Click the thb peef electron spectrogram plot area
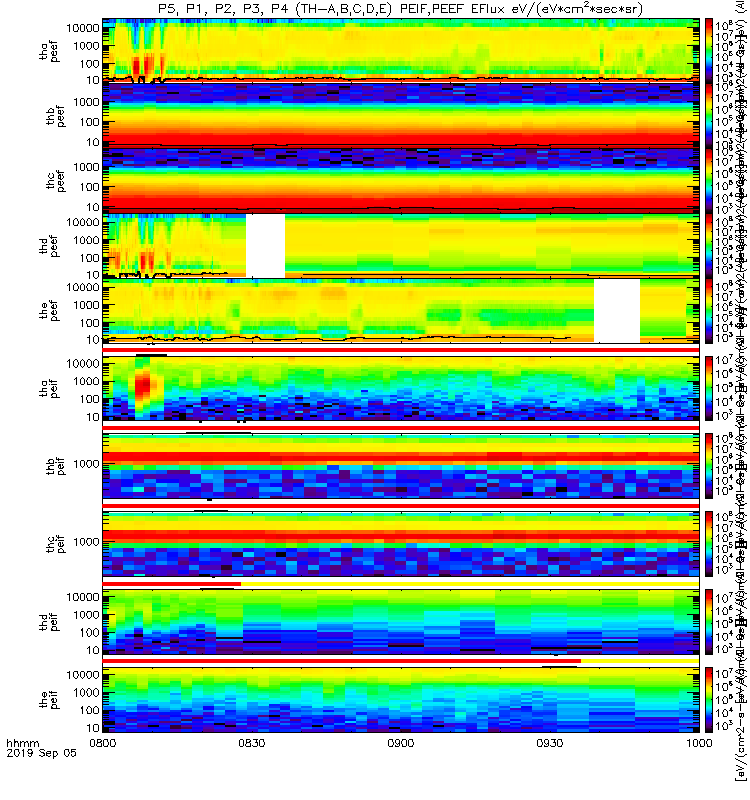 [401, 116]
